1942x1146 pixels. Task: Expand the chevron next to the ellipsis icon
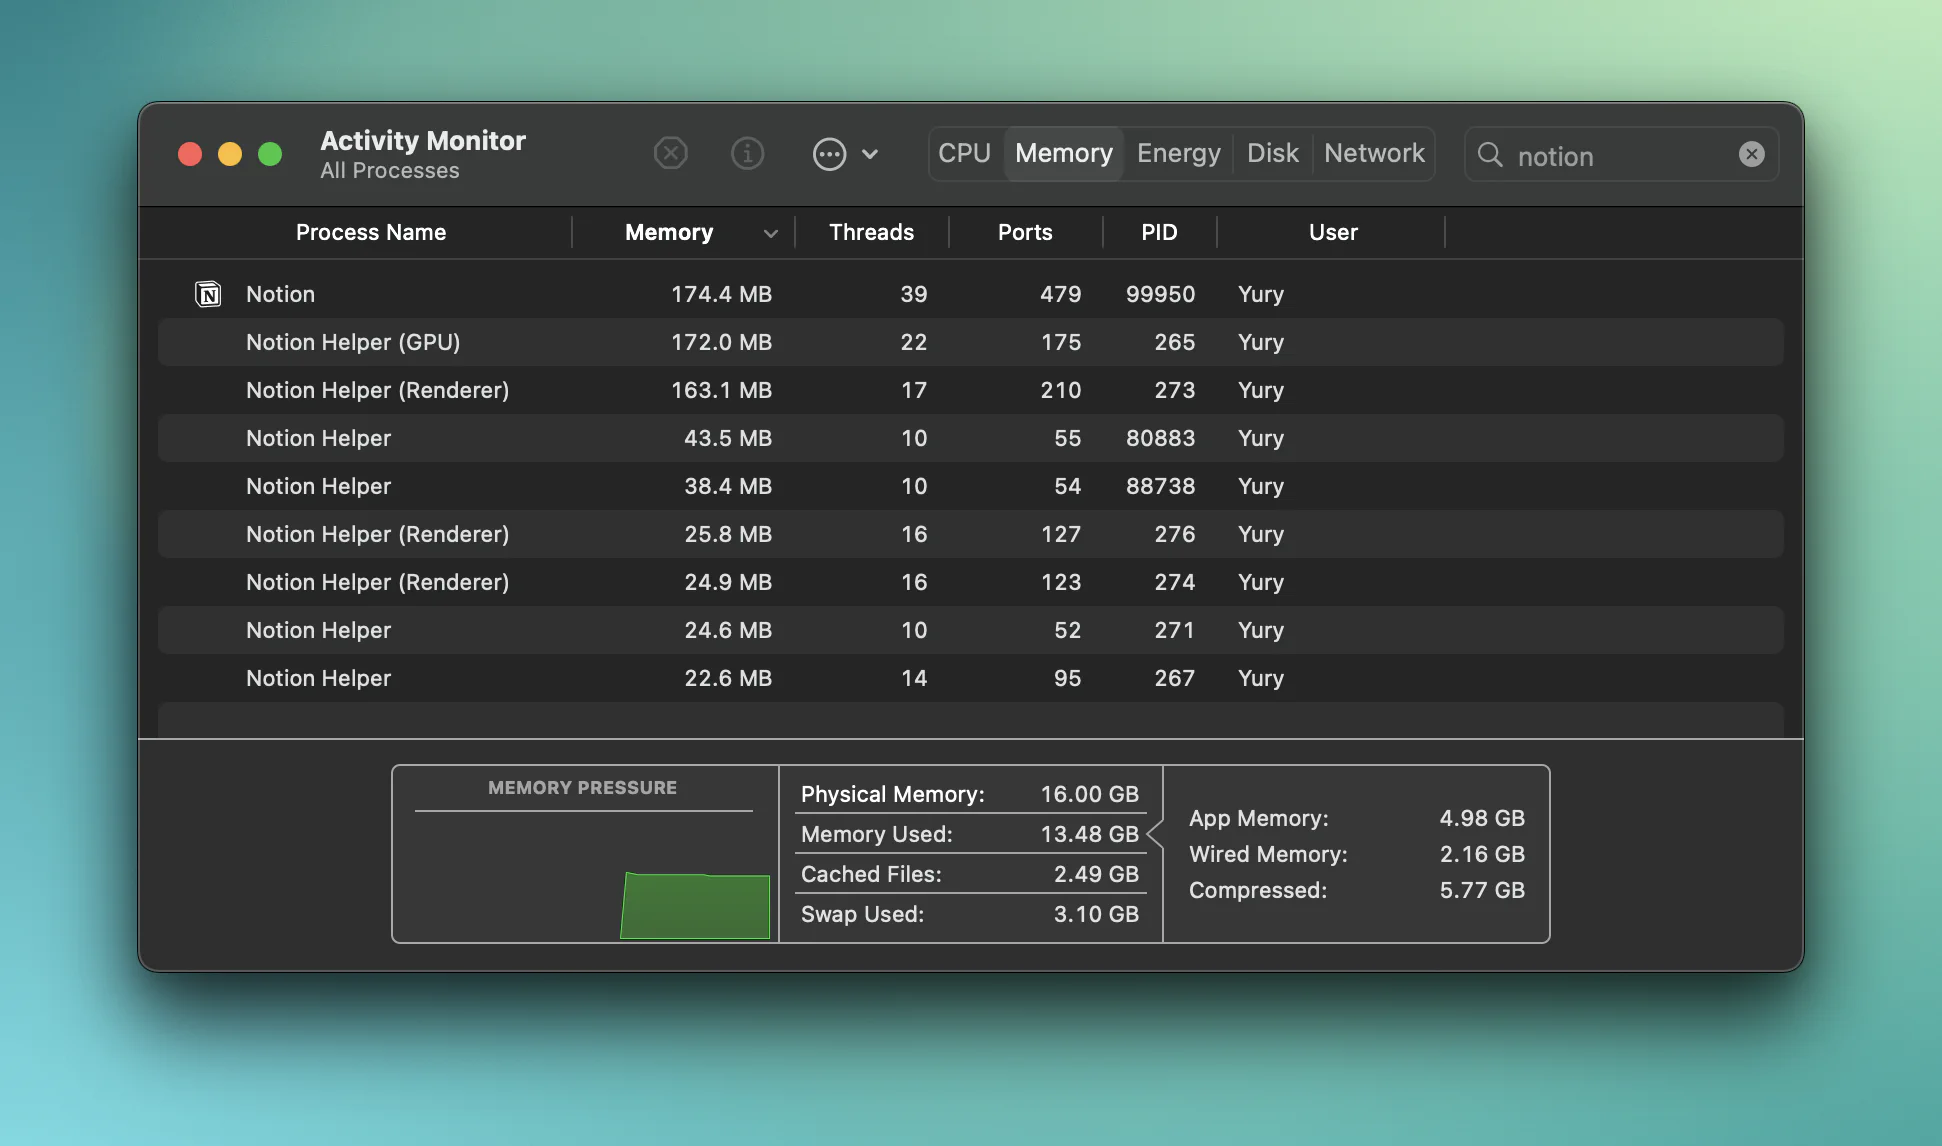point(871,155)
